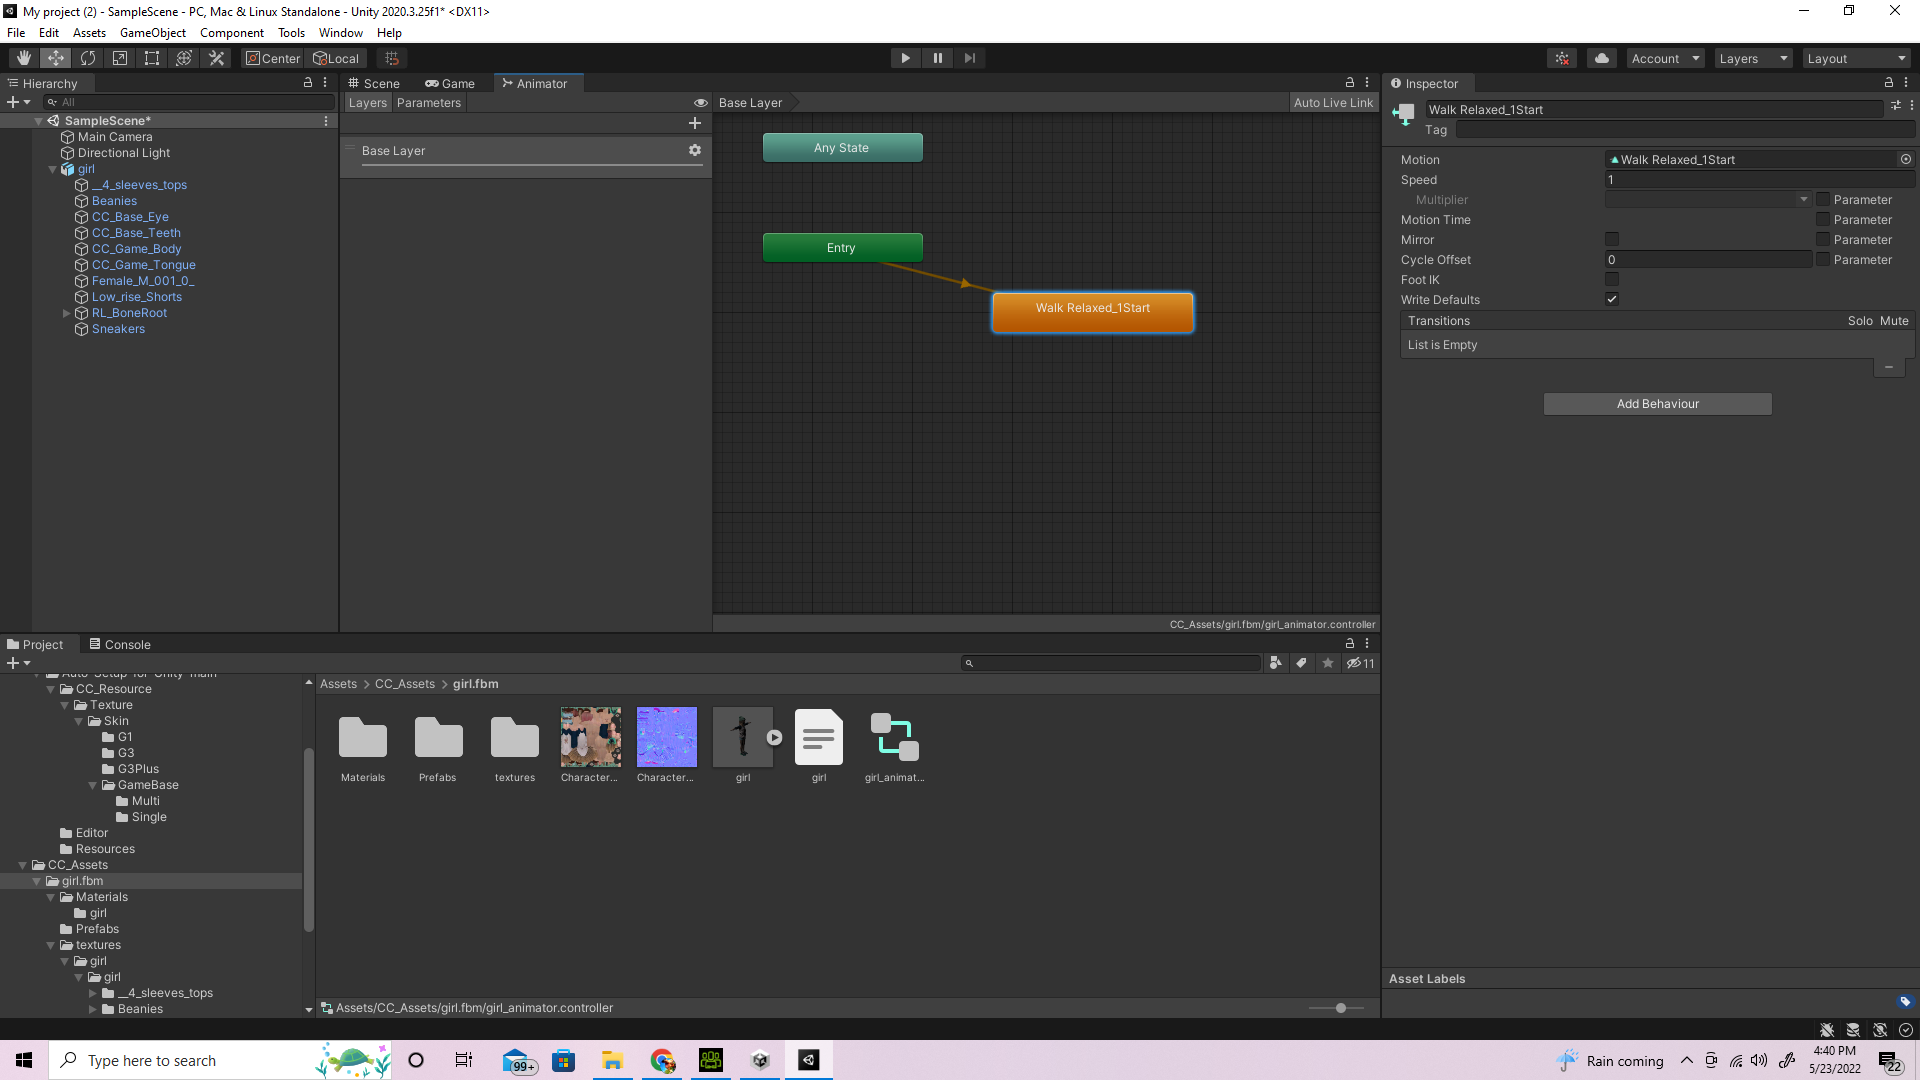
Task: Open the Layers dropdown
Action: pyautogui.click(x=1753, y=58)
